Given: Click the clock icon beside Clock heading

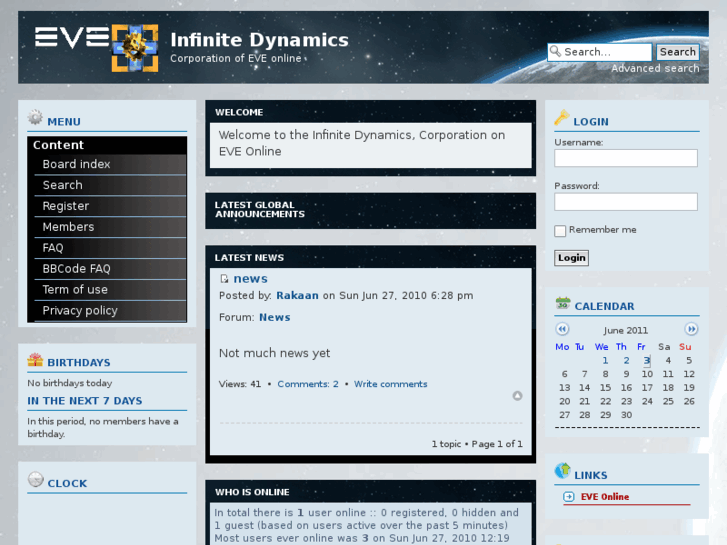Looking at the screenshot, I should (x=35, y=479).
